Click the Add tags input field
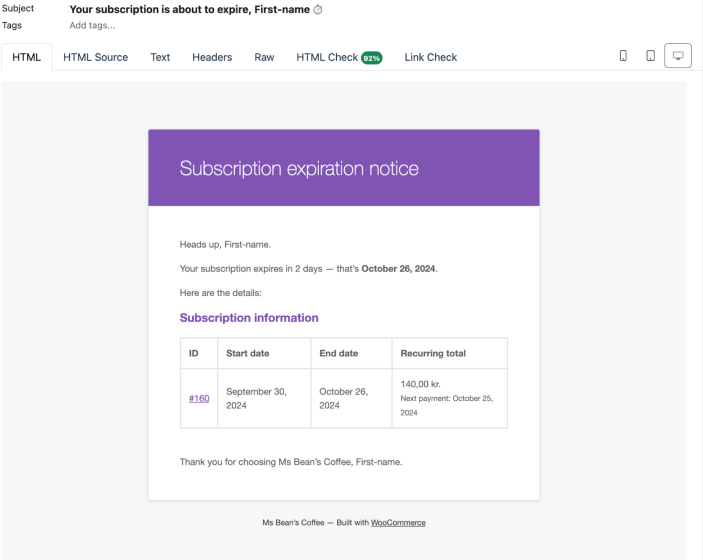Viewport: 703px width, 560px height. 92,26
